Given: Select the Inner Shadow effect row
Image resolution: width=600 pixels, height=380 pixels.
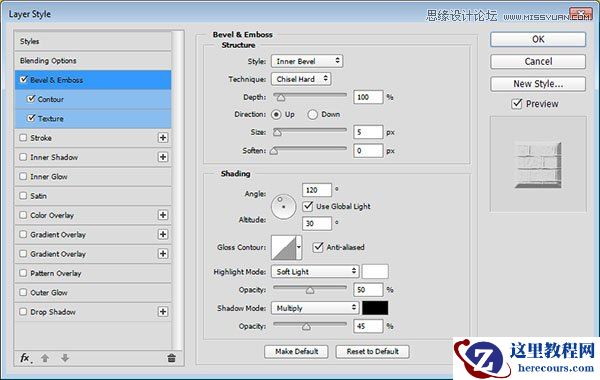Looking at the screenshot, I should [93, 157].
